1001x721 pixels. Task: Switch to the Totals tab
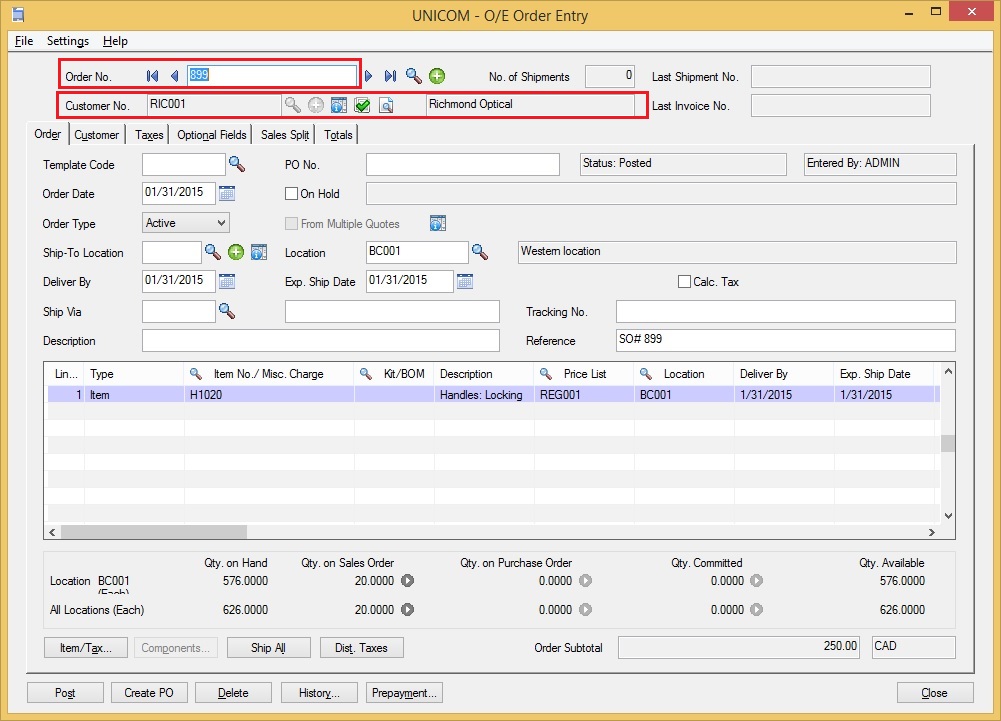coord(338,135)
